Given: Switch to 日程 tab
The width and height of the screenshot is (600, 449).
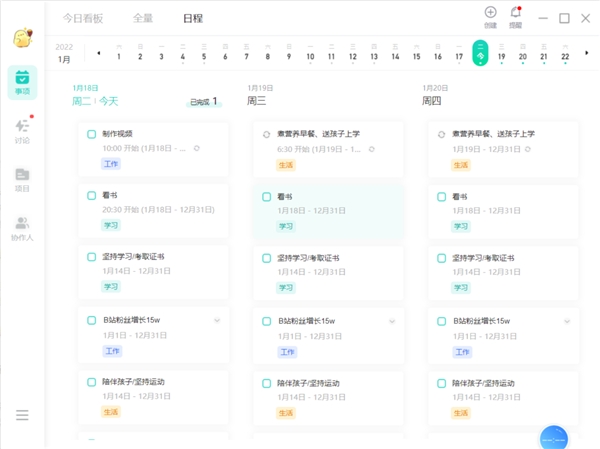Looking at the screenshot, I should click(193, 18).
